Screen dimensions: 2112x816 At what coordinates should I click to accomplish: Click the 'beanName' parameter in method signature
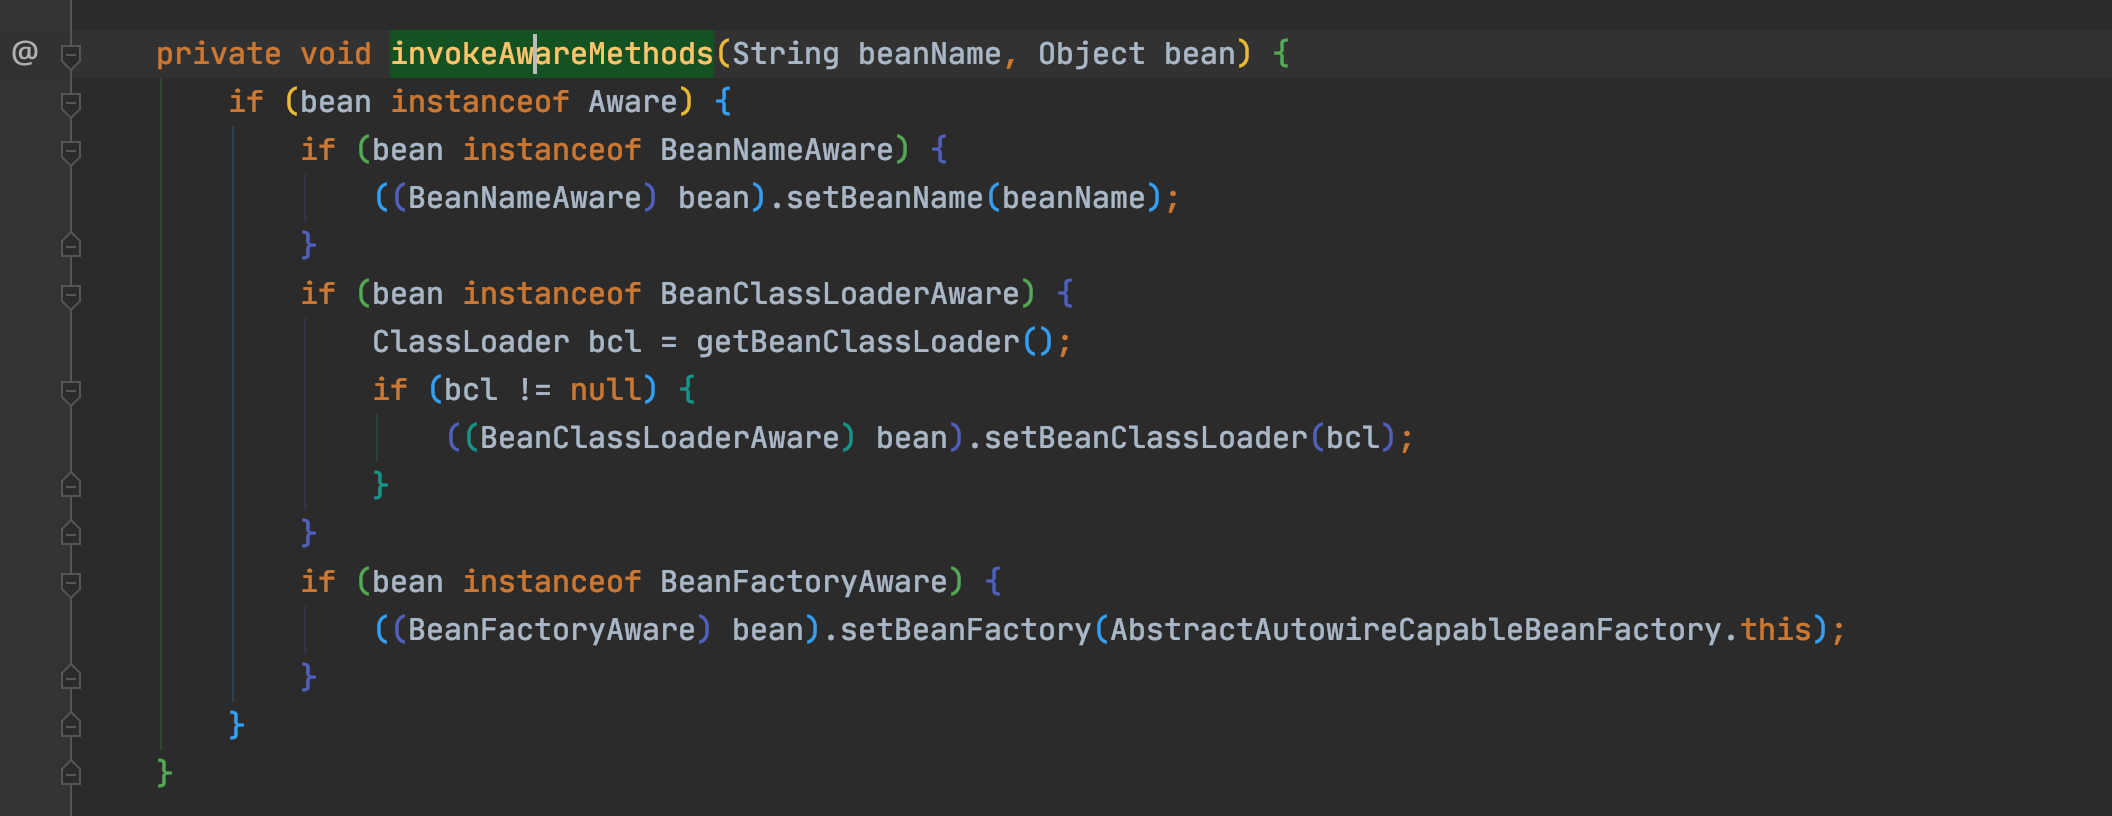coord(930,53)
